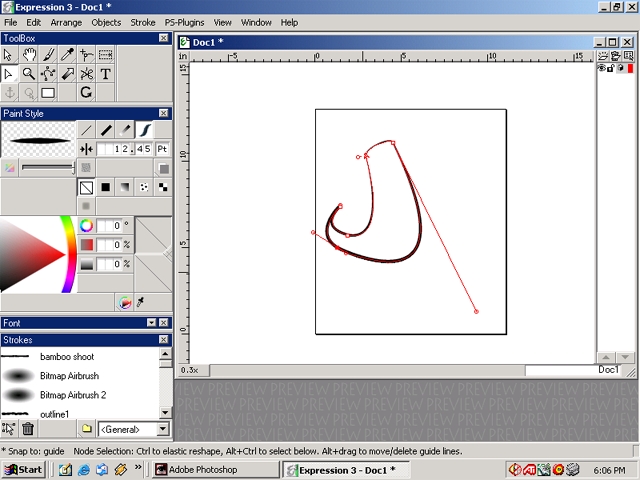The width and height of the screenshot is (640, 480).
Task: Select the bamboo shoot stroke
Action: pyautogui.click(x=79, y=356)
